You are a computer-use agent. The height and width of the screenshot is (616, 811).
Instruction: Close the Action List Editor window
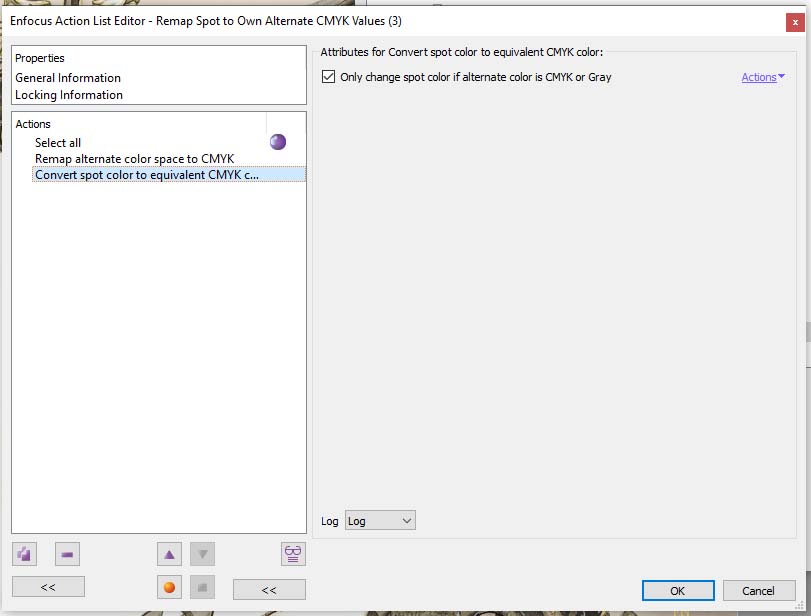[x=795, y=22]
